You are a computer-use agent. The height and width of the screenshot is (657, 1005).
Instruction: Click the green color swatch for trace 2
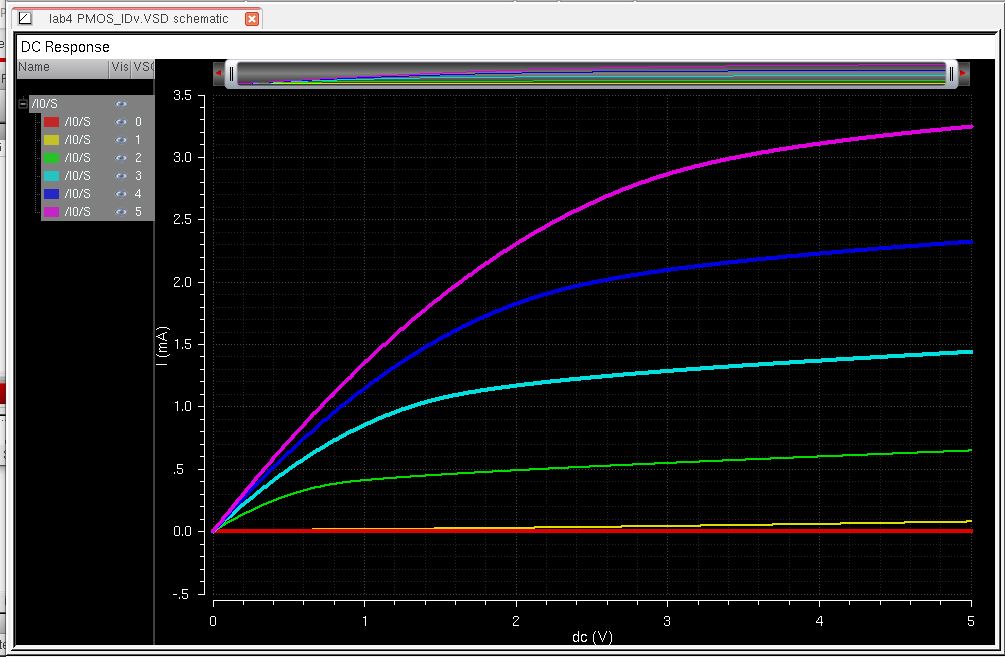(x=51, y=158)
